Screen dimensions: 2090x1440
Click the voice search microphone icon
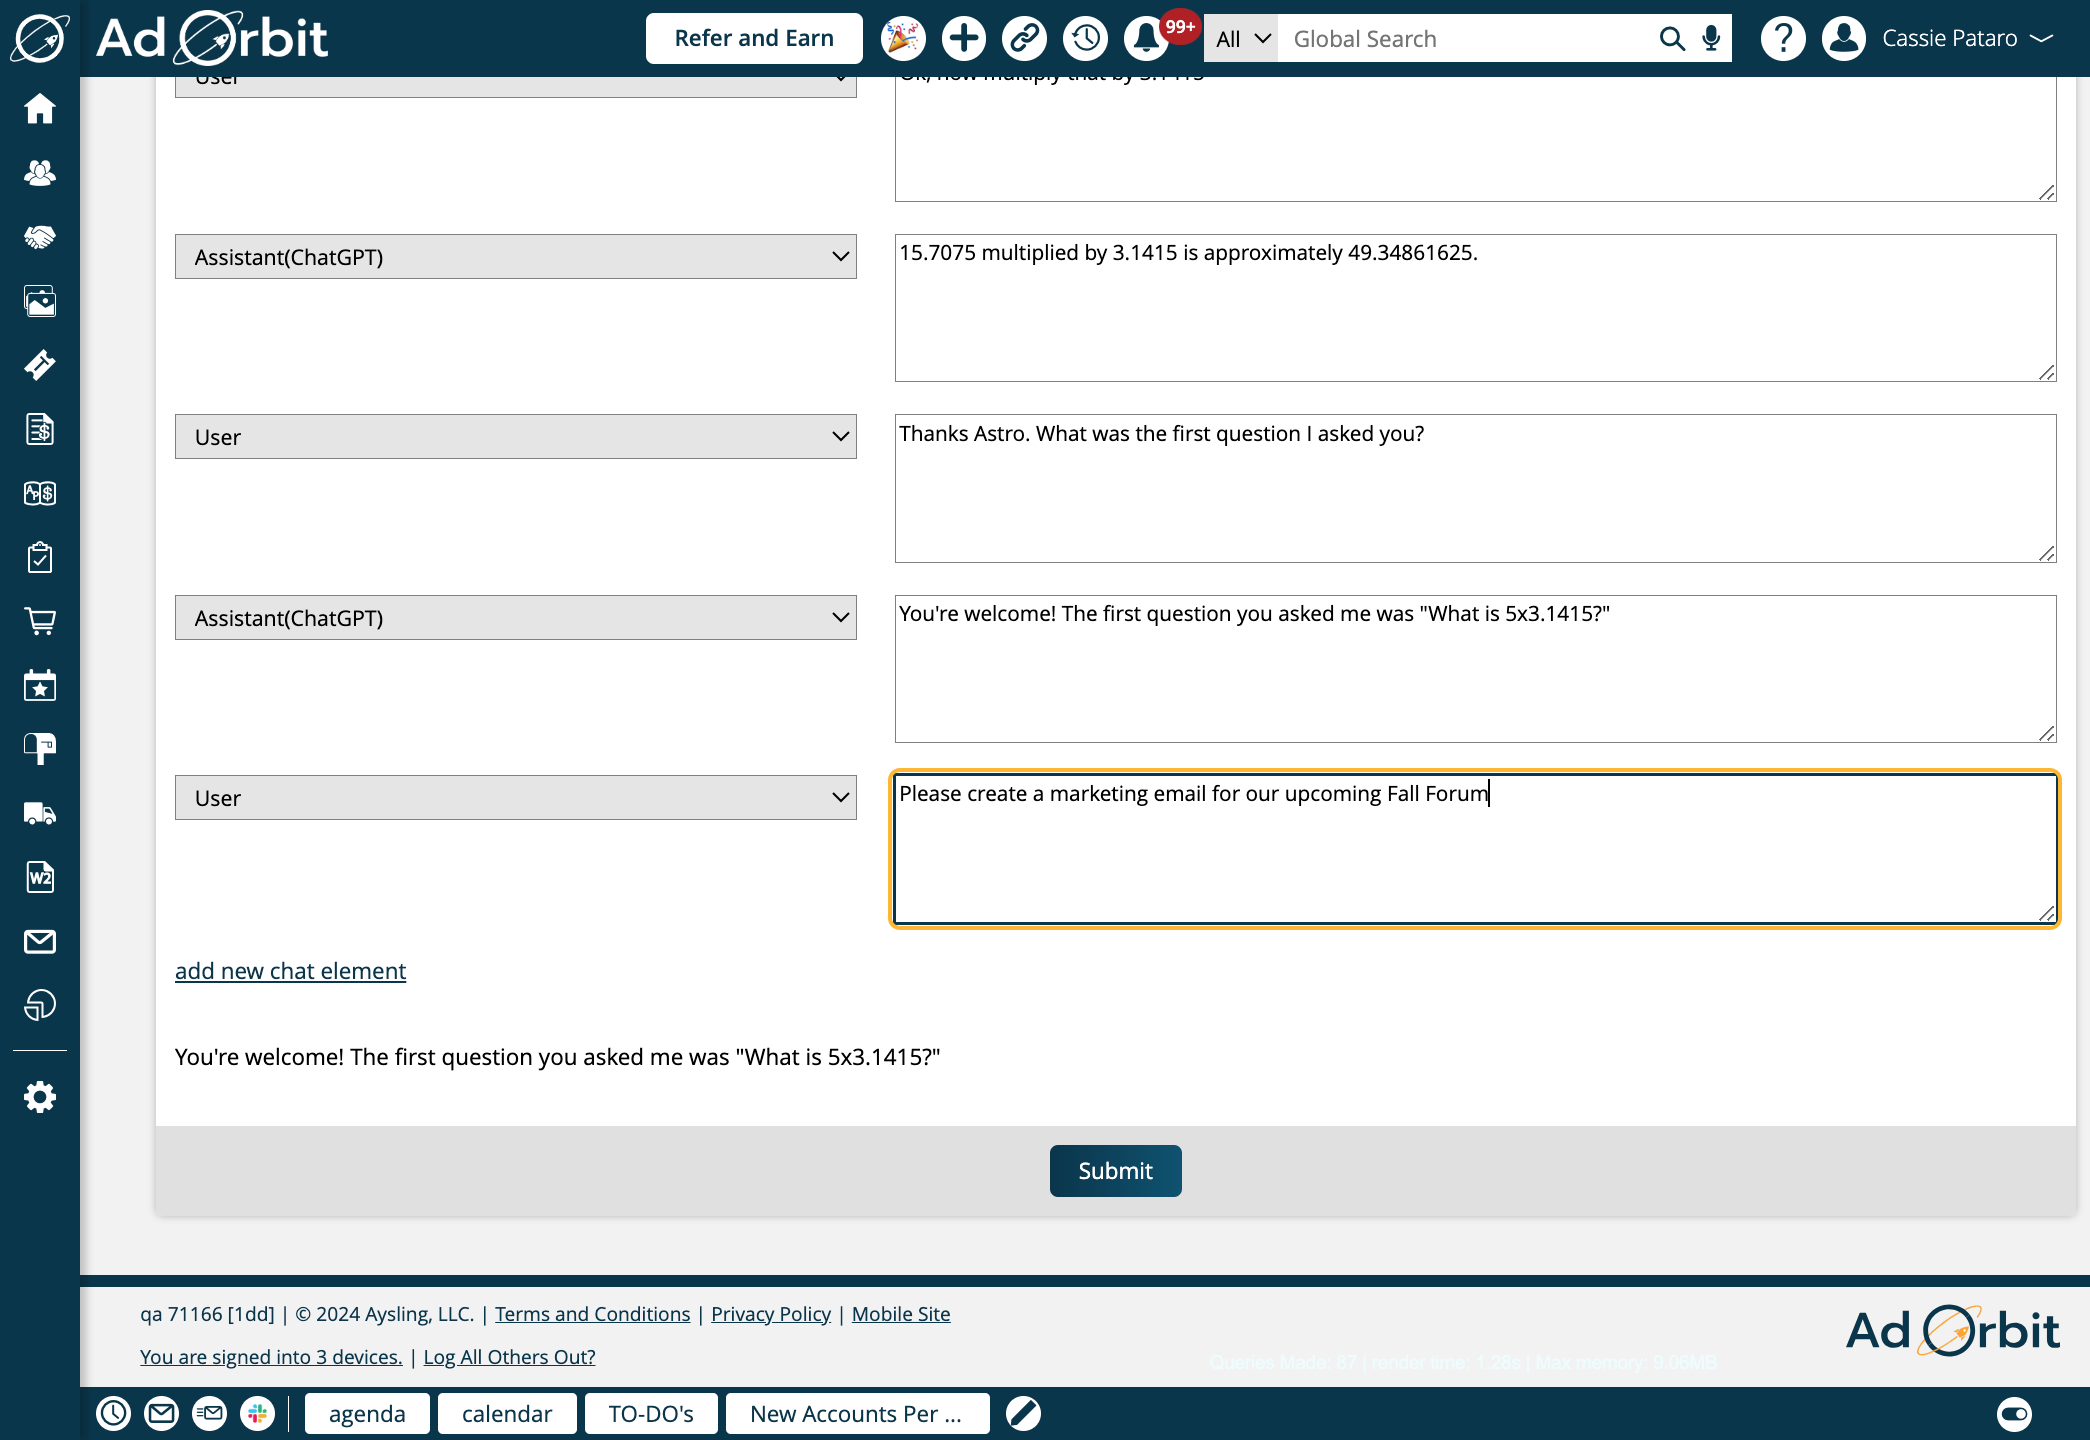tap(1712, 39)
